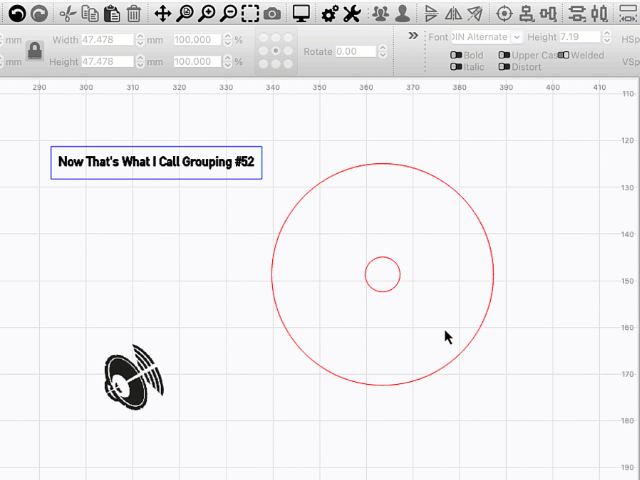640x480 pixels.
Task: Click the camera capture icon
Action: coord(272,14)
